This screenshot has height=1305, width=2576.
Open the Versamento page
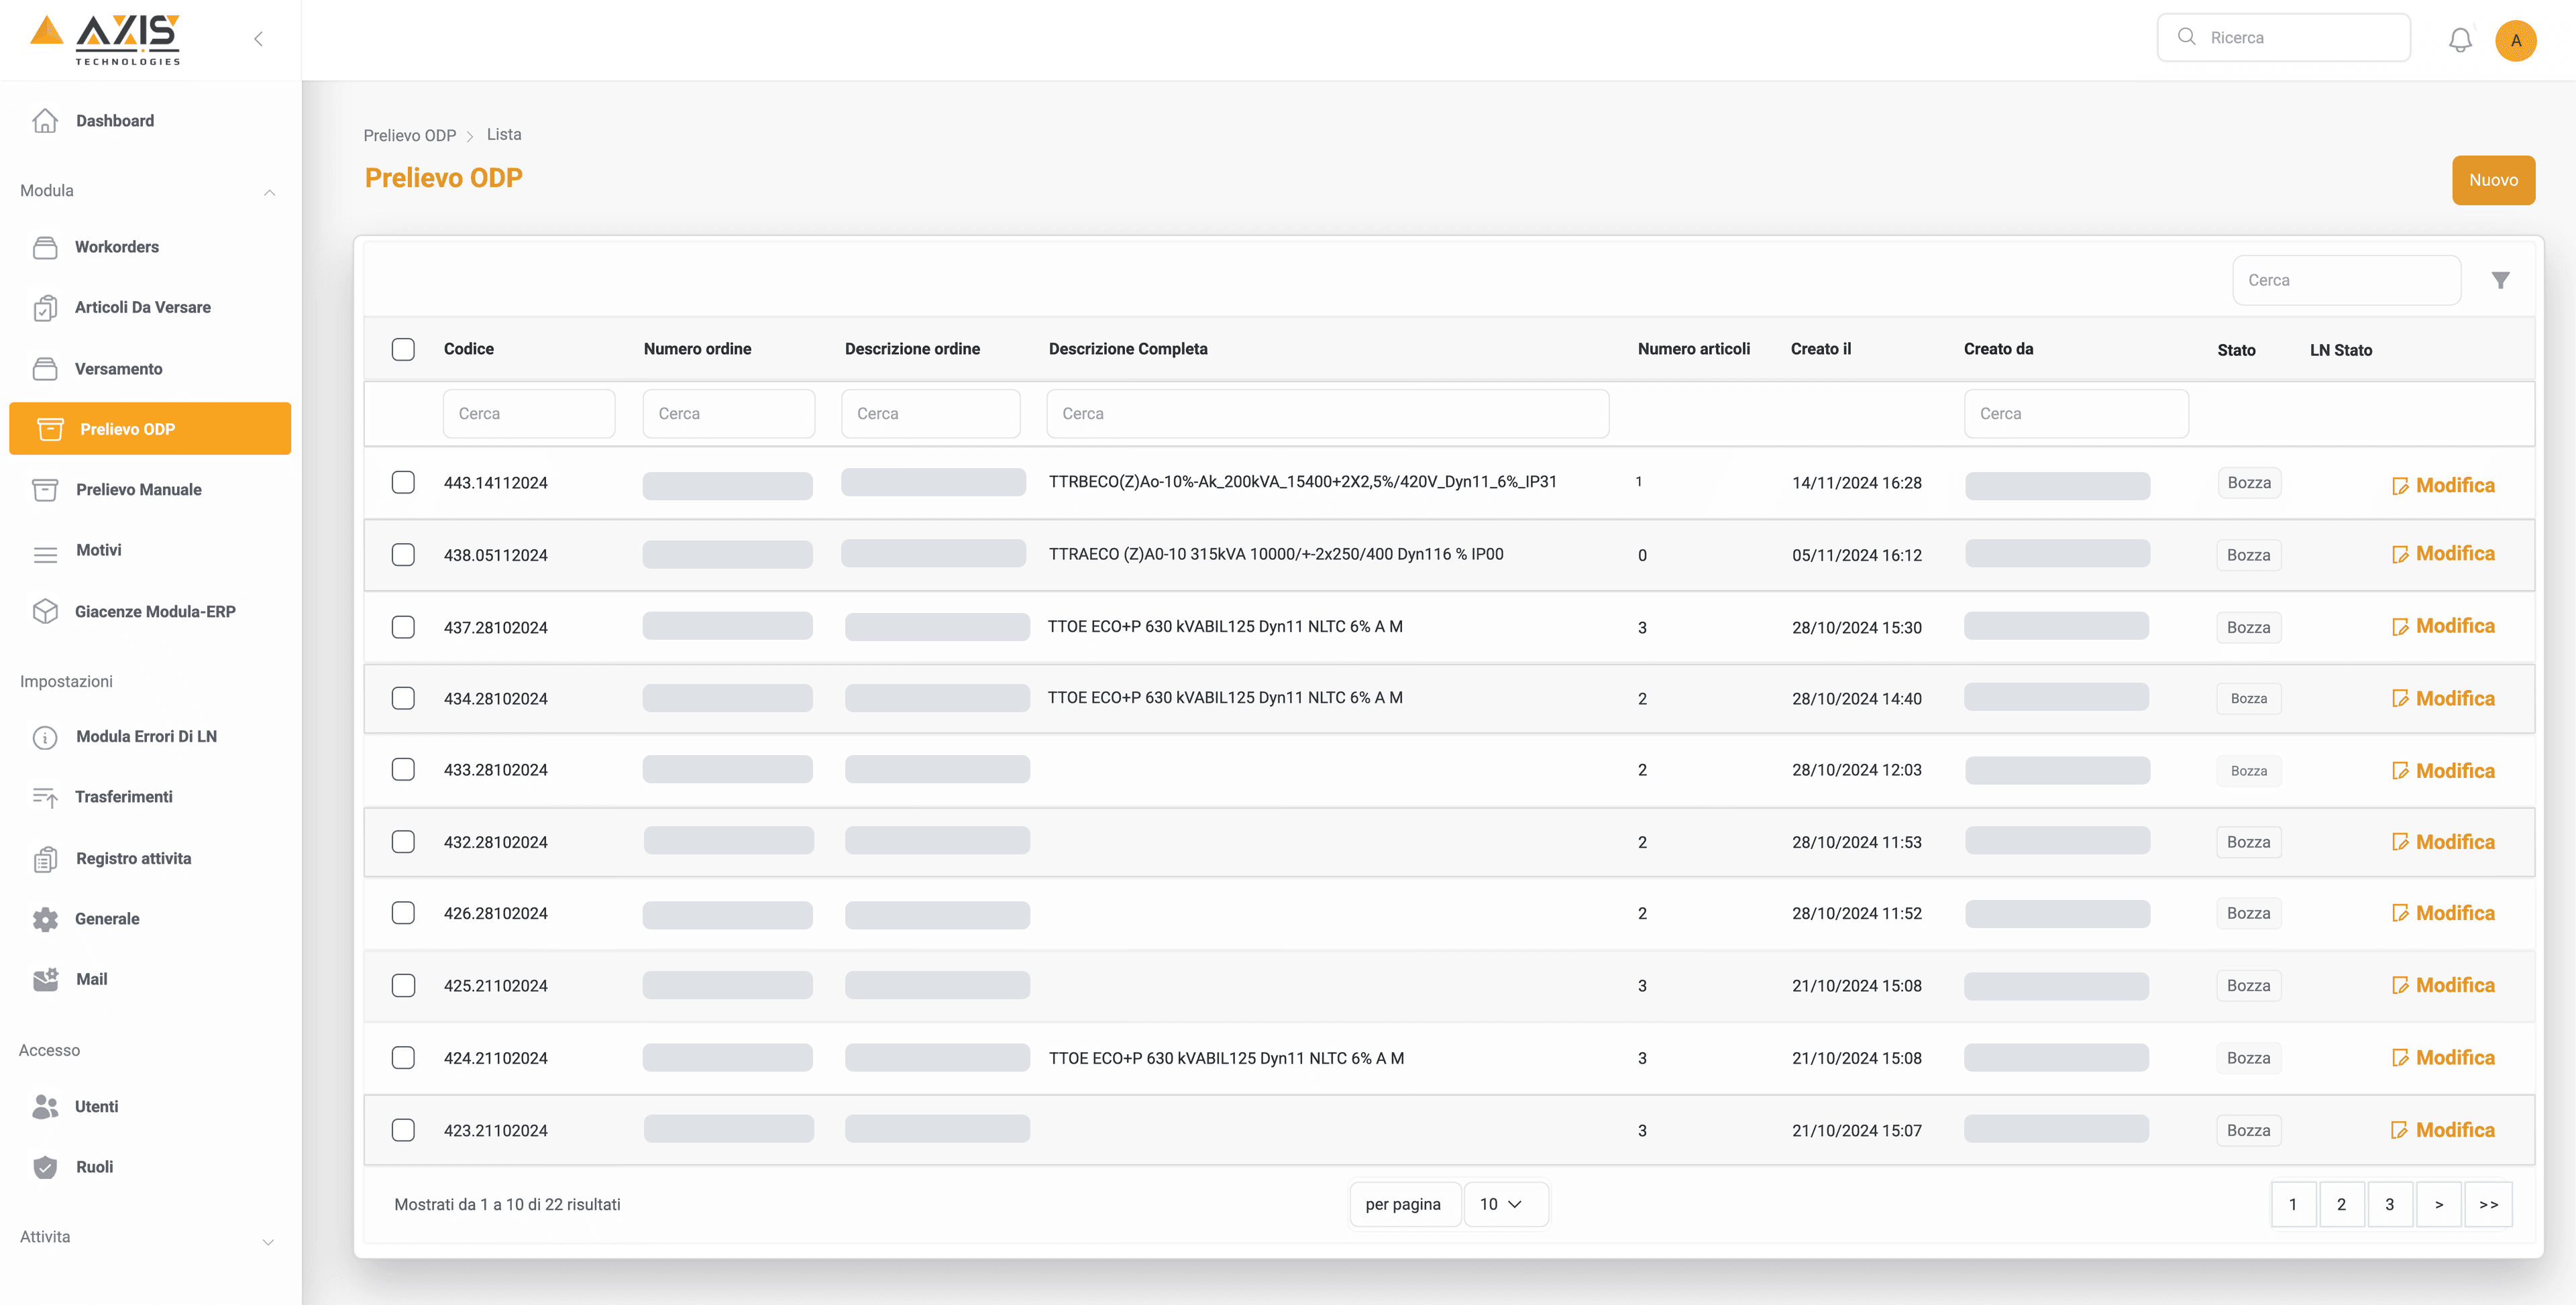(x=119, y=368)
